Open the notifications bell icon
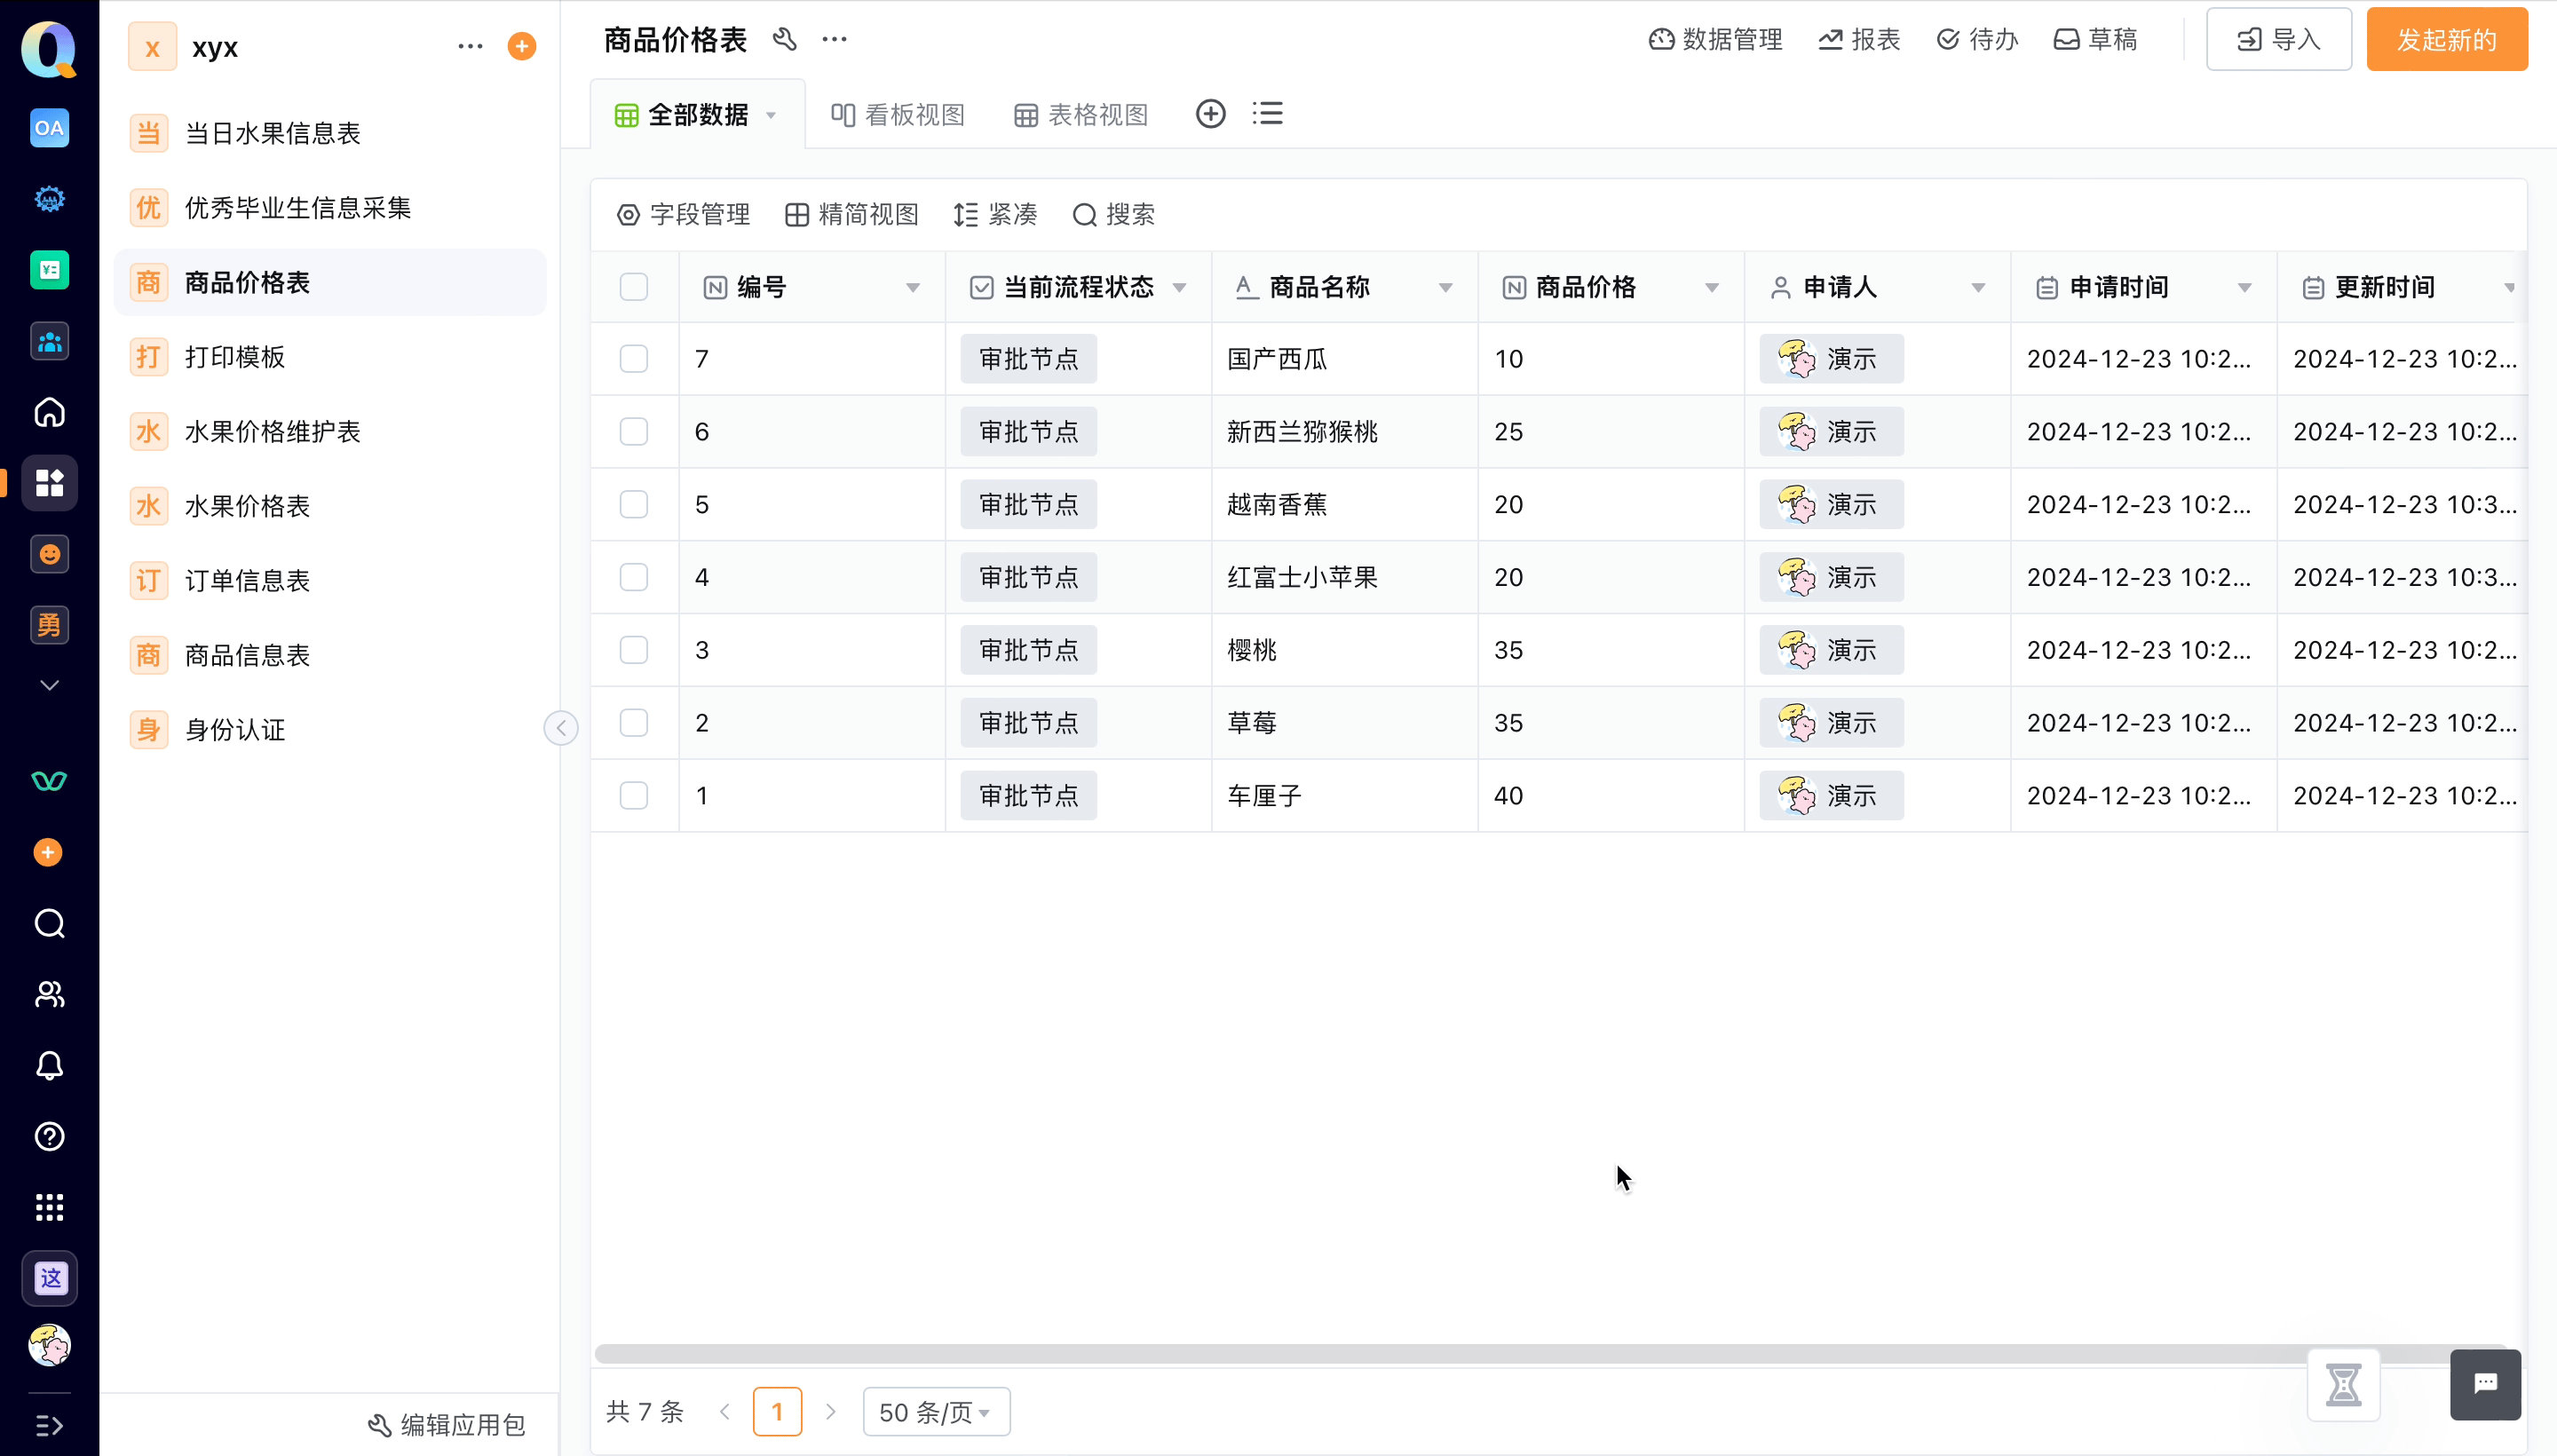Viewport: 2557px width, 1456px height. (49, 1065)
